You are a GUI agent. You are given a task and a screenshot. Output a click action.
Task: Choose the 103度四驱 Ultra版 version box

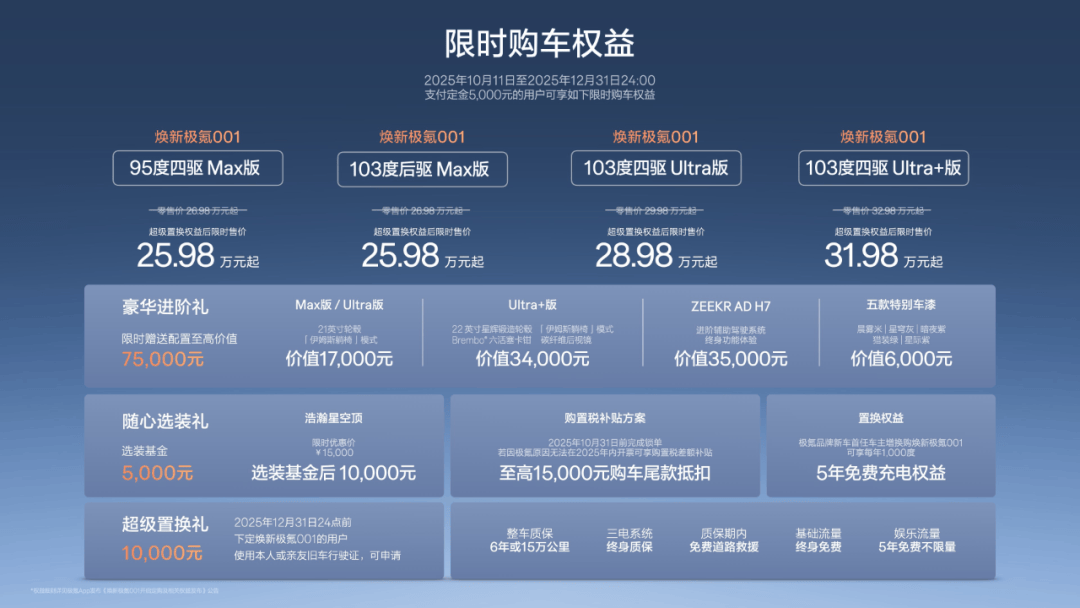point(656,168)
